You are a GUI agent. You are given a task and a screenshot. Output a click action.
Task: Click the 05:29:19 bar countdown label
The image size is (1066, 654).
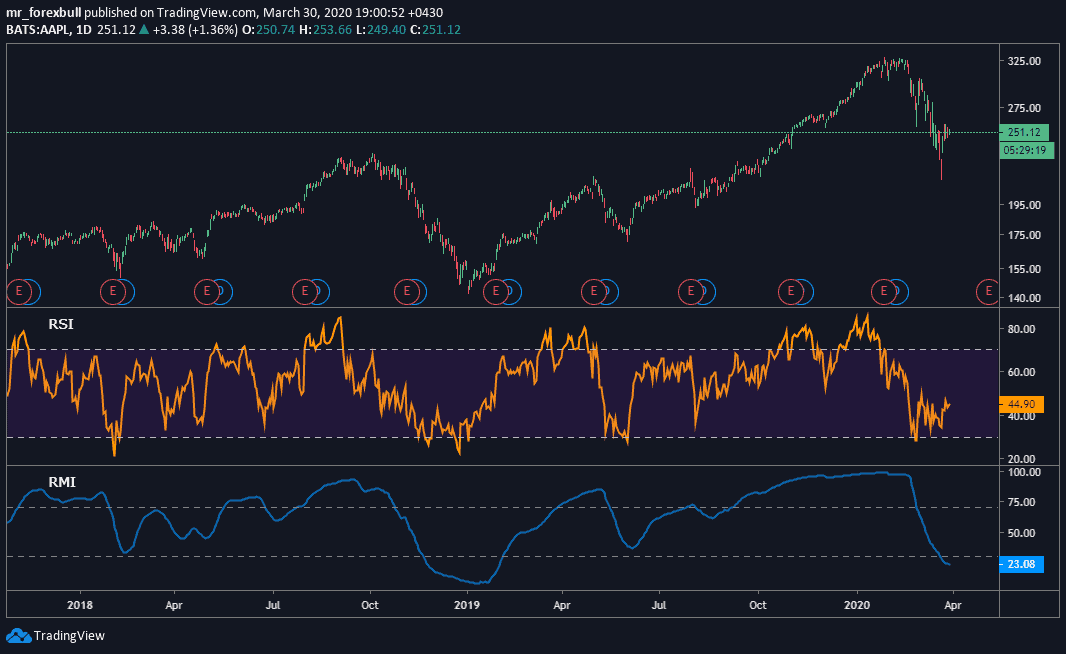tap(1023, 150)
